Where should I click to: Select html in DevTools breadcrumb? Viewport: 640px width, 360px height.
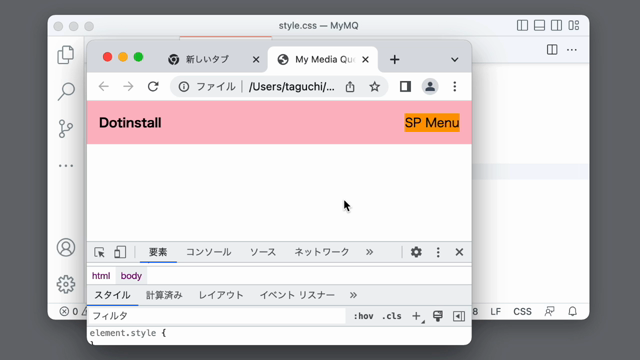(x=101, y=276)
